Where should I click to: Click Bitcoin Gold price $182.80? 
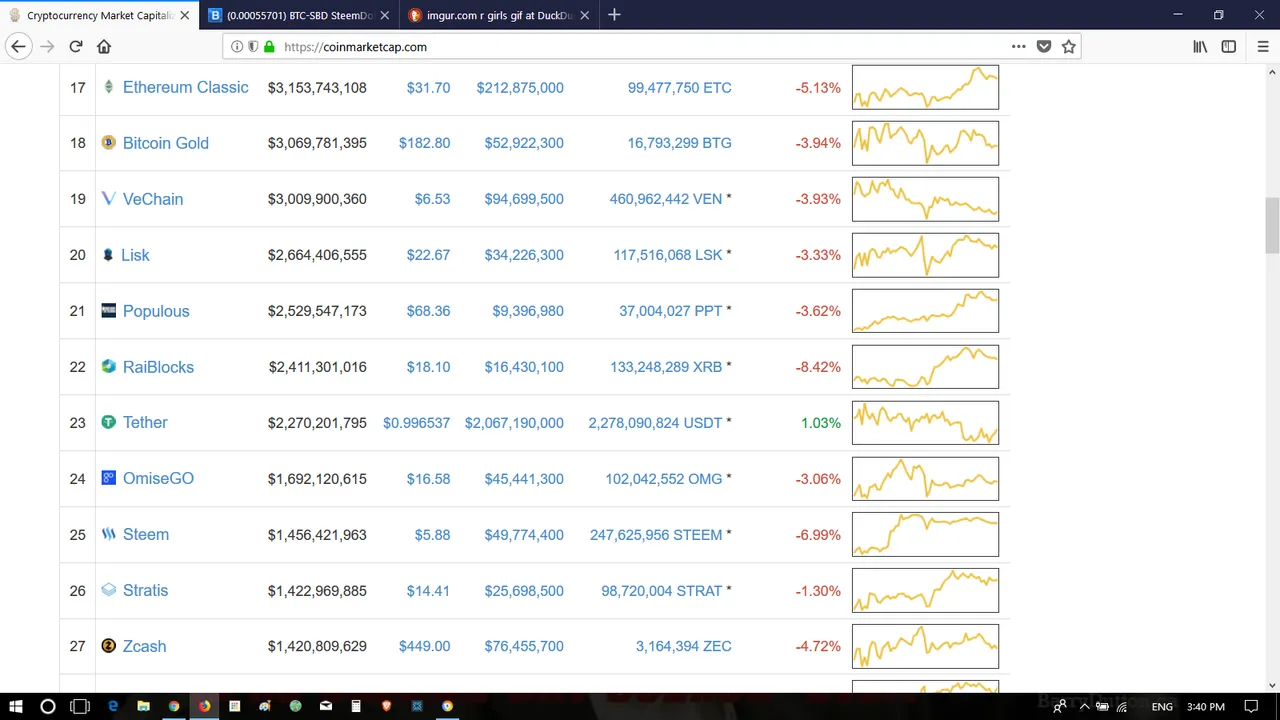[424, 143]
